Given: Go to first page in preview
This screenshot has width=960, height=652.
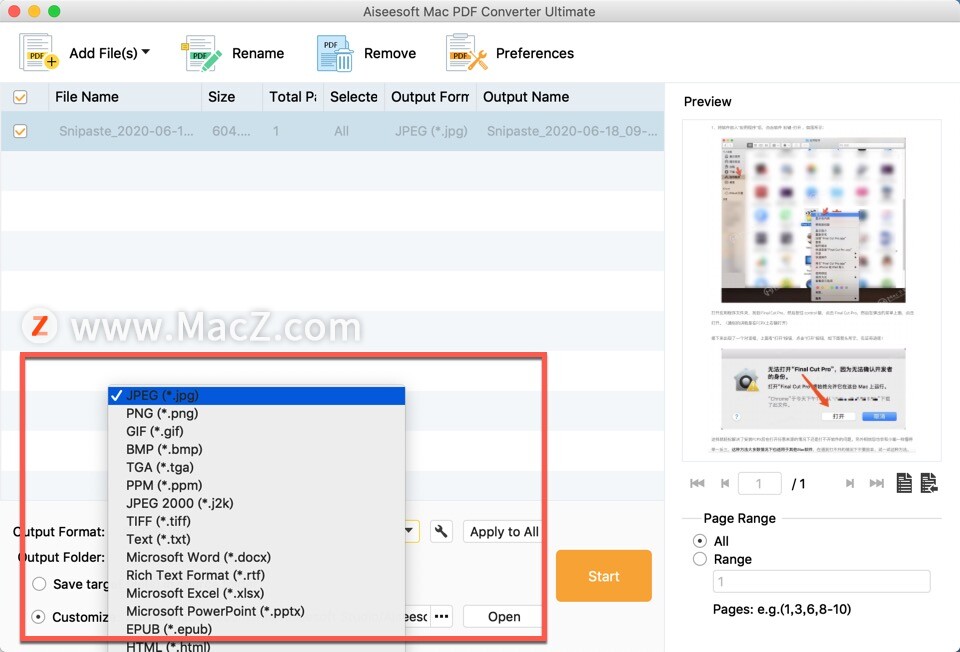Looking at the screenshot, I should (x=697, y=484).
